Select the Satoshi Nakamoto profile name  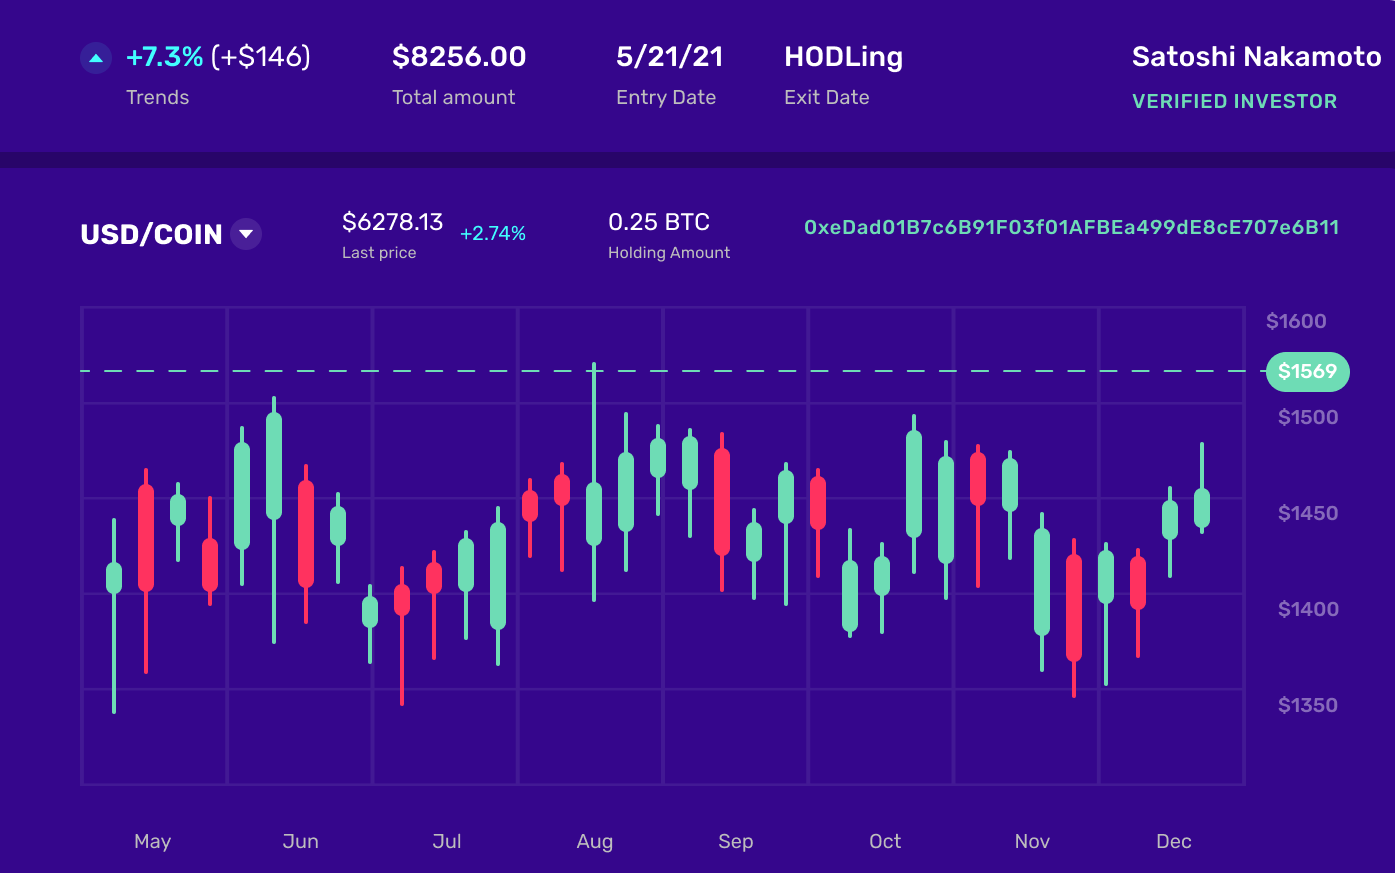(x=1256, y=57)
